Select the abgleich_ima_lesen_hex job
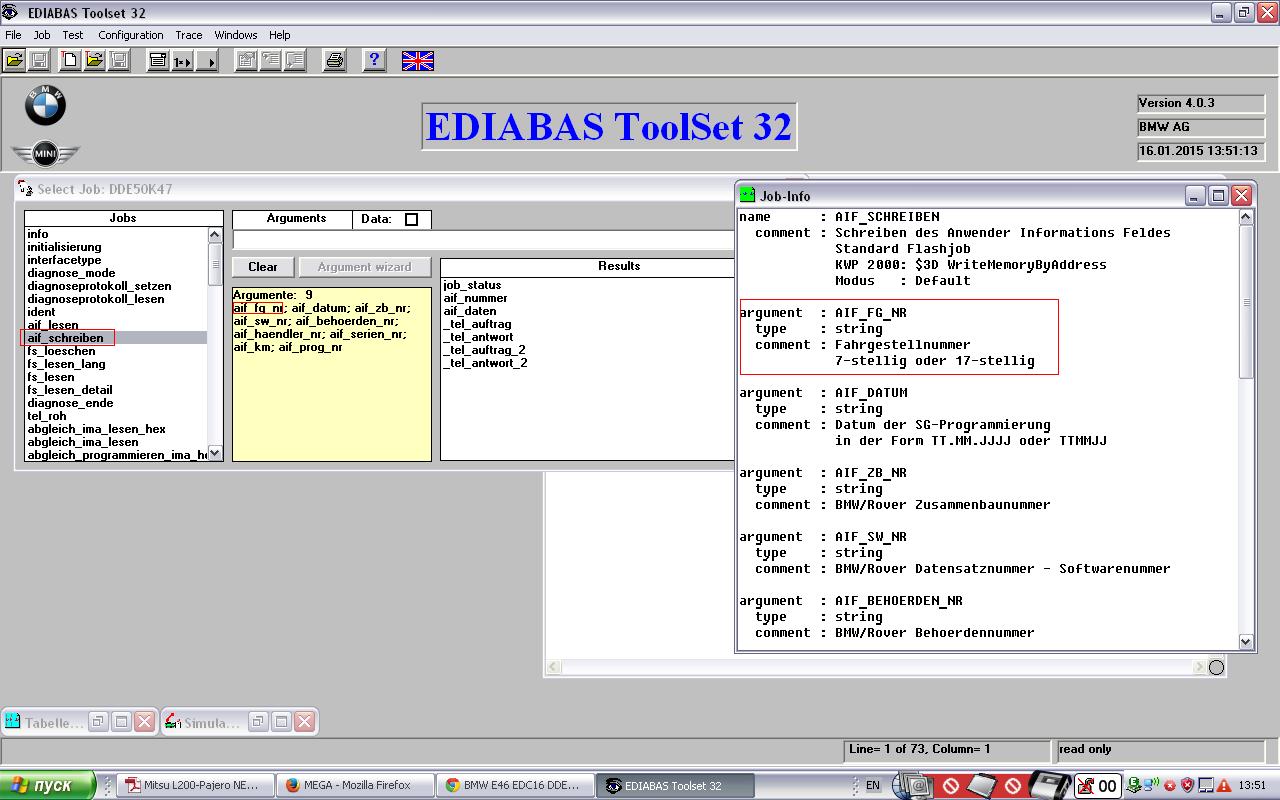Image resolution: width=1280 pixels, height=800 pixels. (x=115, y=429)
